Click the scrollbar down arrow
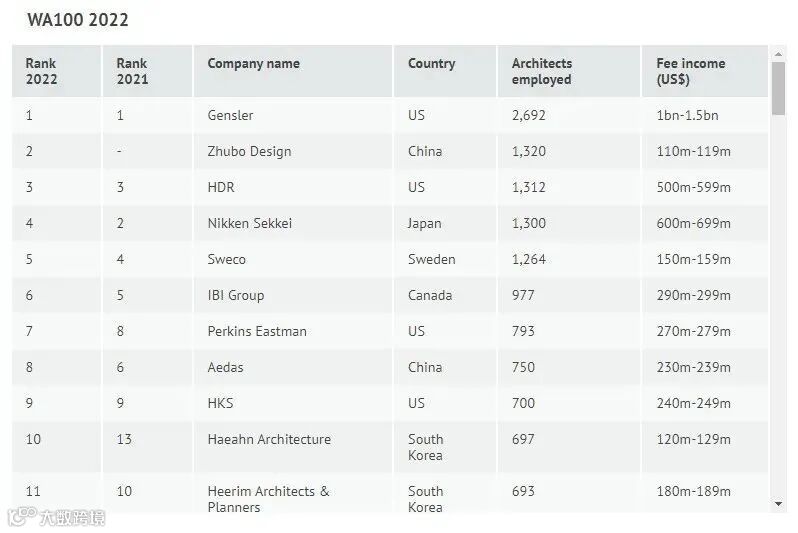This screenshot has height=533, width=798. pyautogui.click(x=778, y=504)
